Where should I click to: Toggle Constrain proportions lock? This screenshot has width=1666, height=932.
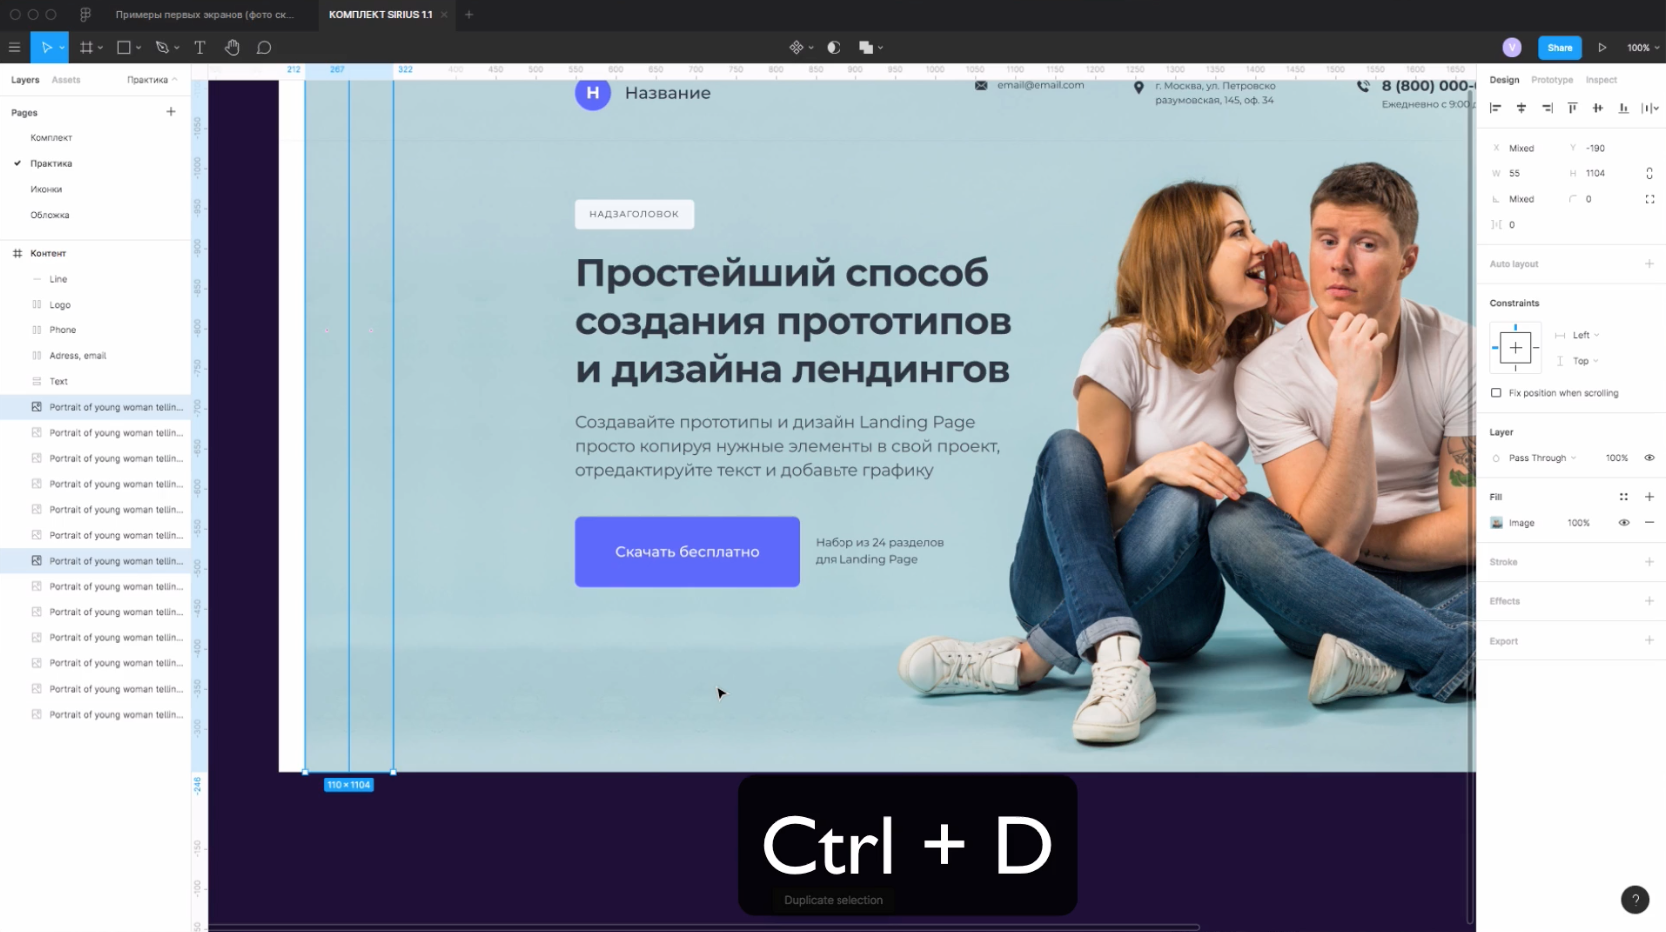click(x=1649, y=173)
